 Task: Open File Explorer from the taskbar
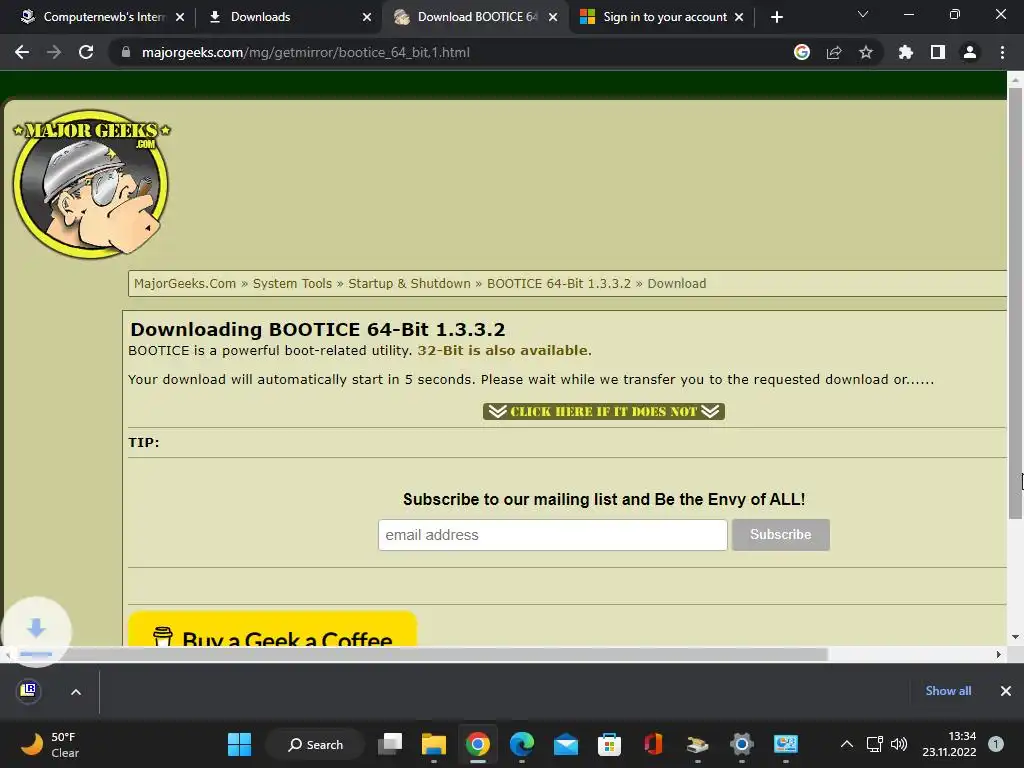[434, 744]
